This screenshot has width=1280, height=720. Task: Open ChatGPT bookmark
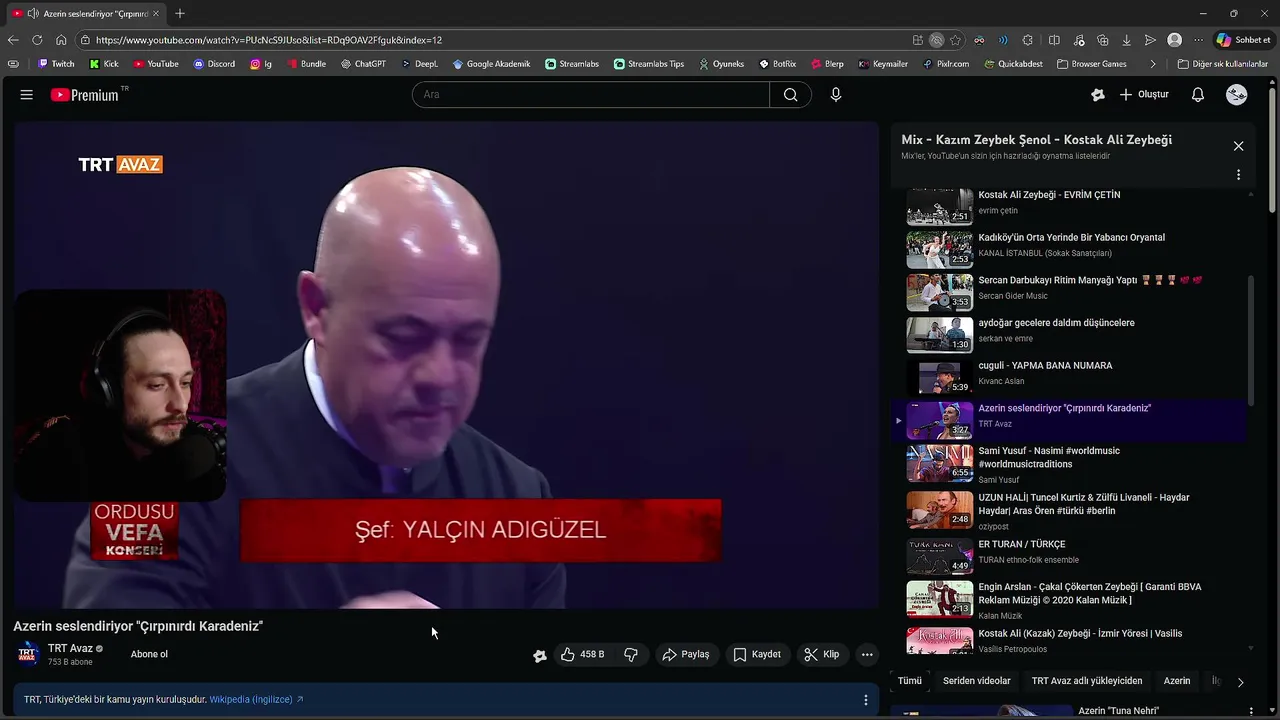363,64
